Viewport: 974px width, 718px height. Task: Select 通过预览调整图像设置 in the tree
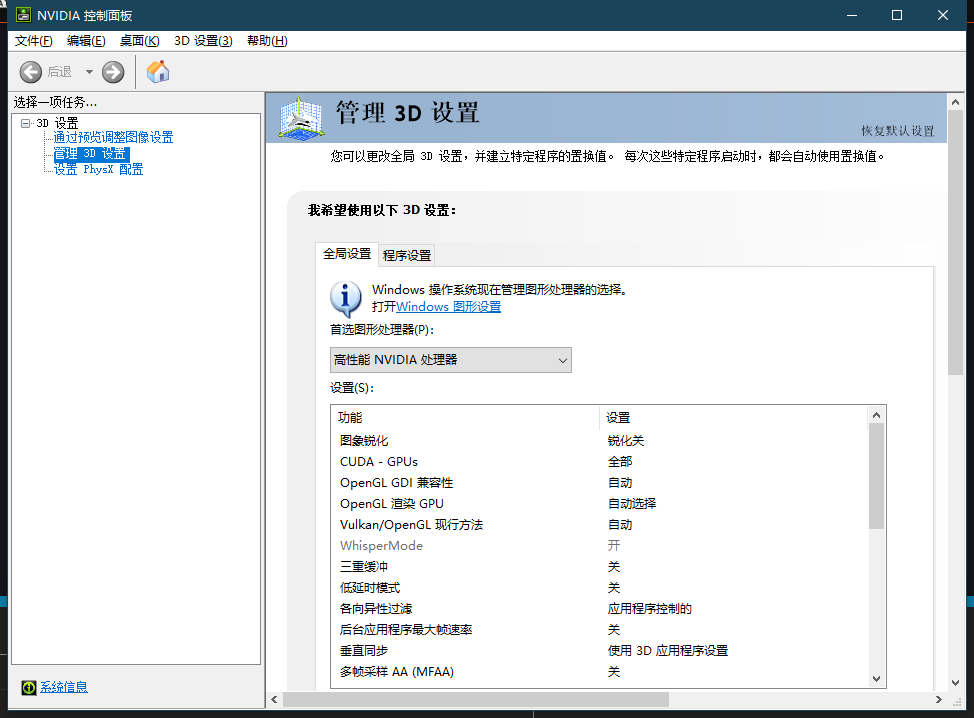coord(113,137)
